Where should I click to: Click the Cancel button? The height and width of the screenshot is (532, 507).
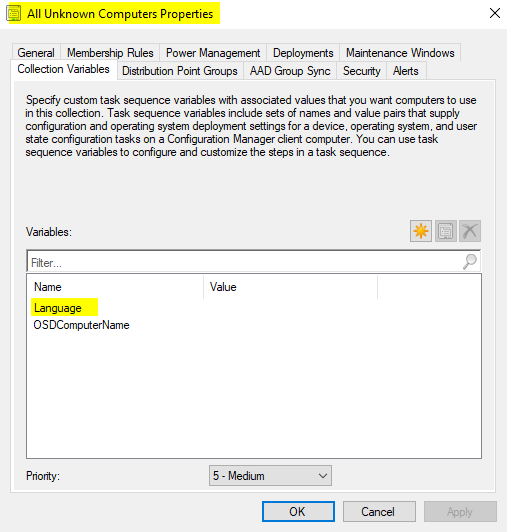click(379, 511)
